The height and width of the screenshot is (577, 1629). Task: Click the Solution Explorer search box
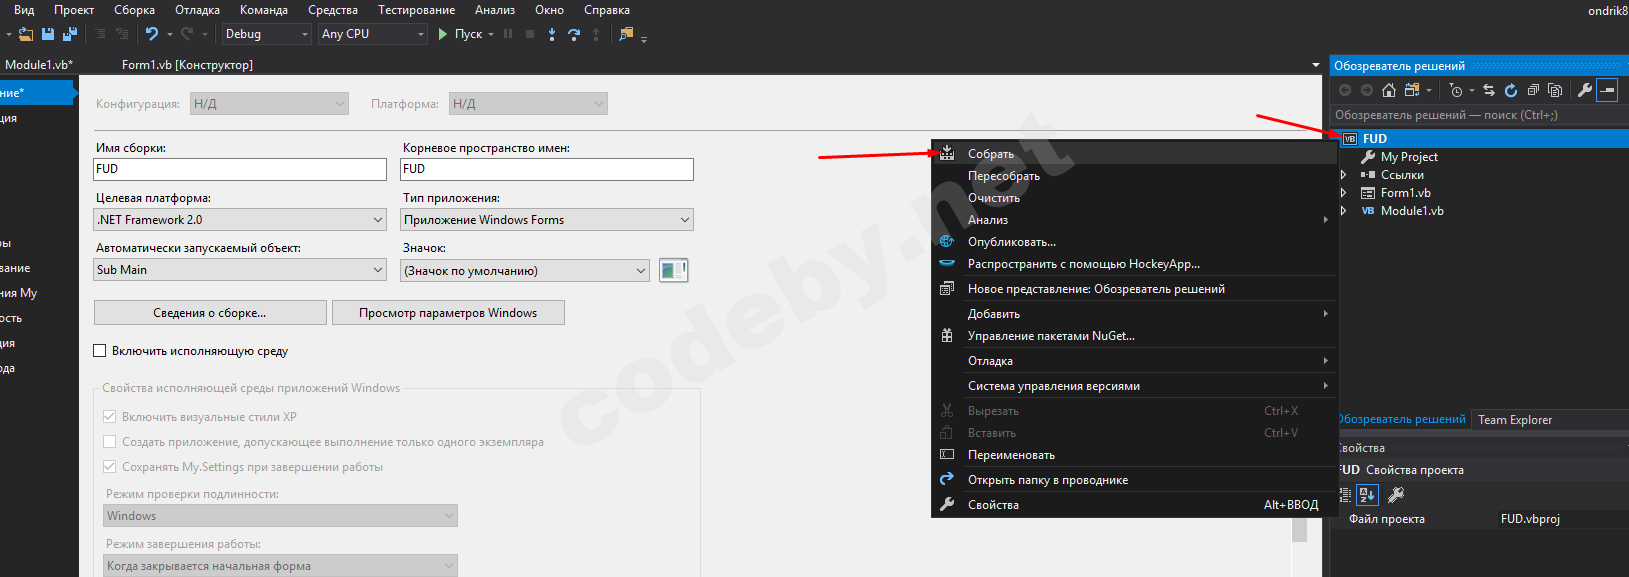pos(1478,115)
